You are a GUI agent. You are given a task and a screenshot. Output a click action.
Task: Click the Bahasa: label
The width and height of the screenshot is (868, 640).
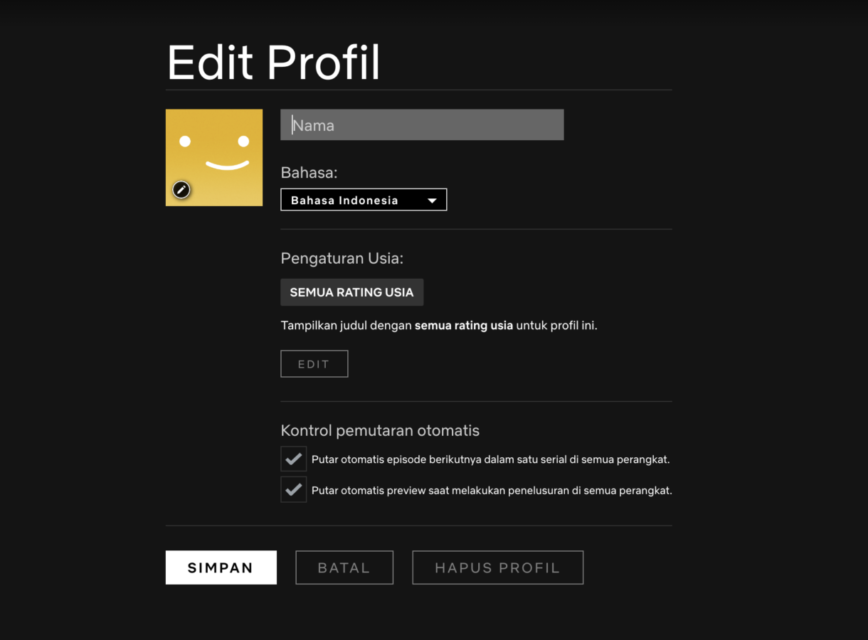[x=309, y=173]
